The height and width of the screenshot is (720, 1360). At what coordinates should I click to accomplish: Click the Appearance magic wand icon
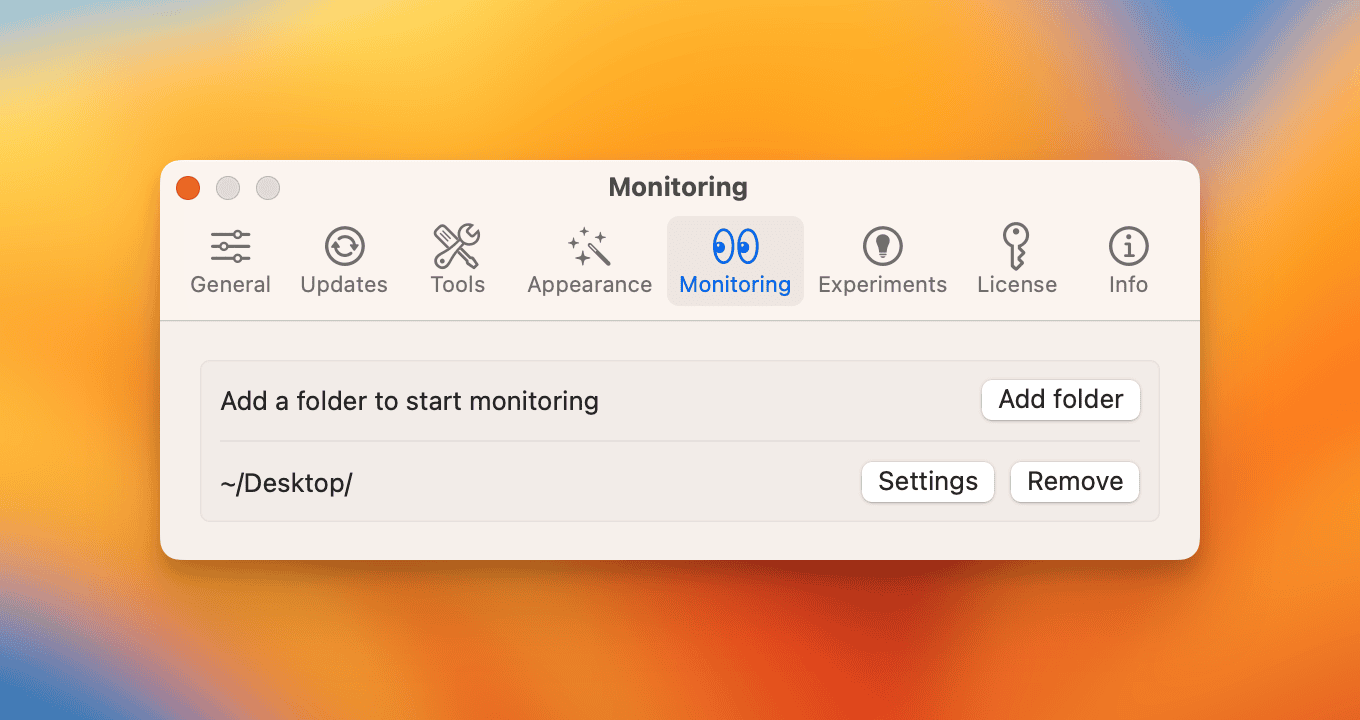tap(589, 246)
